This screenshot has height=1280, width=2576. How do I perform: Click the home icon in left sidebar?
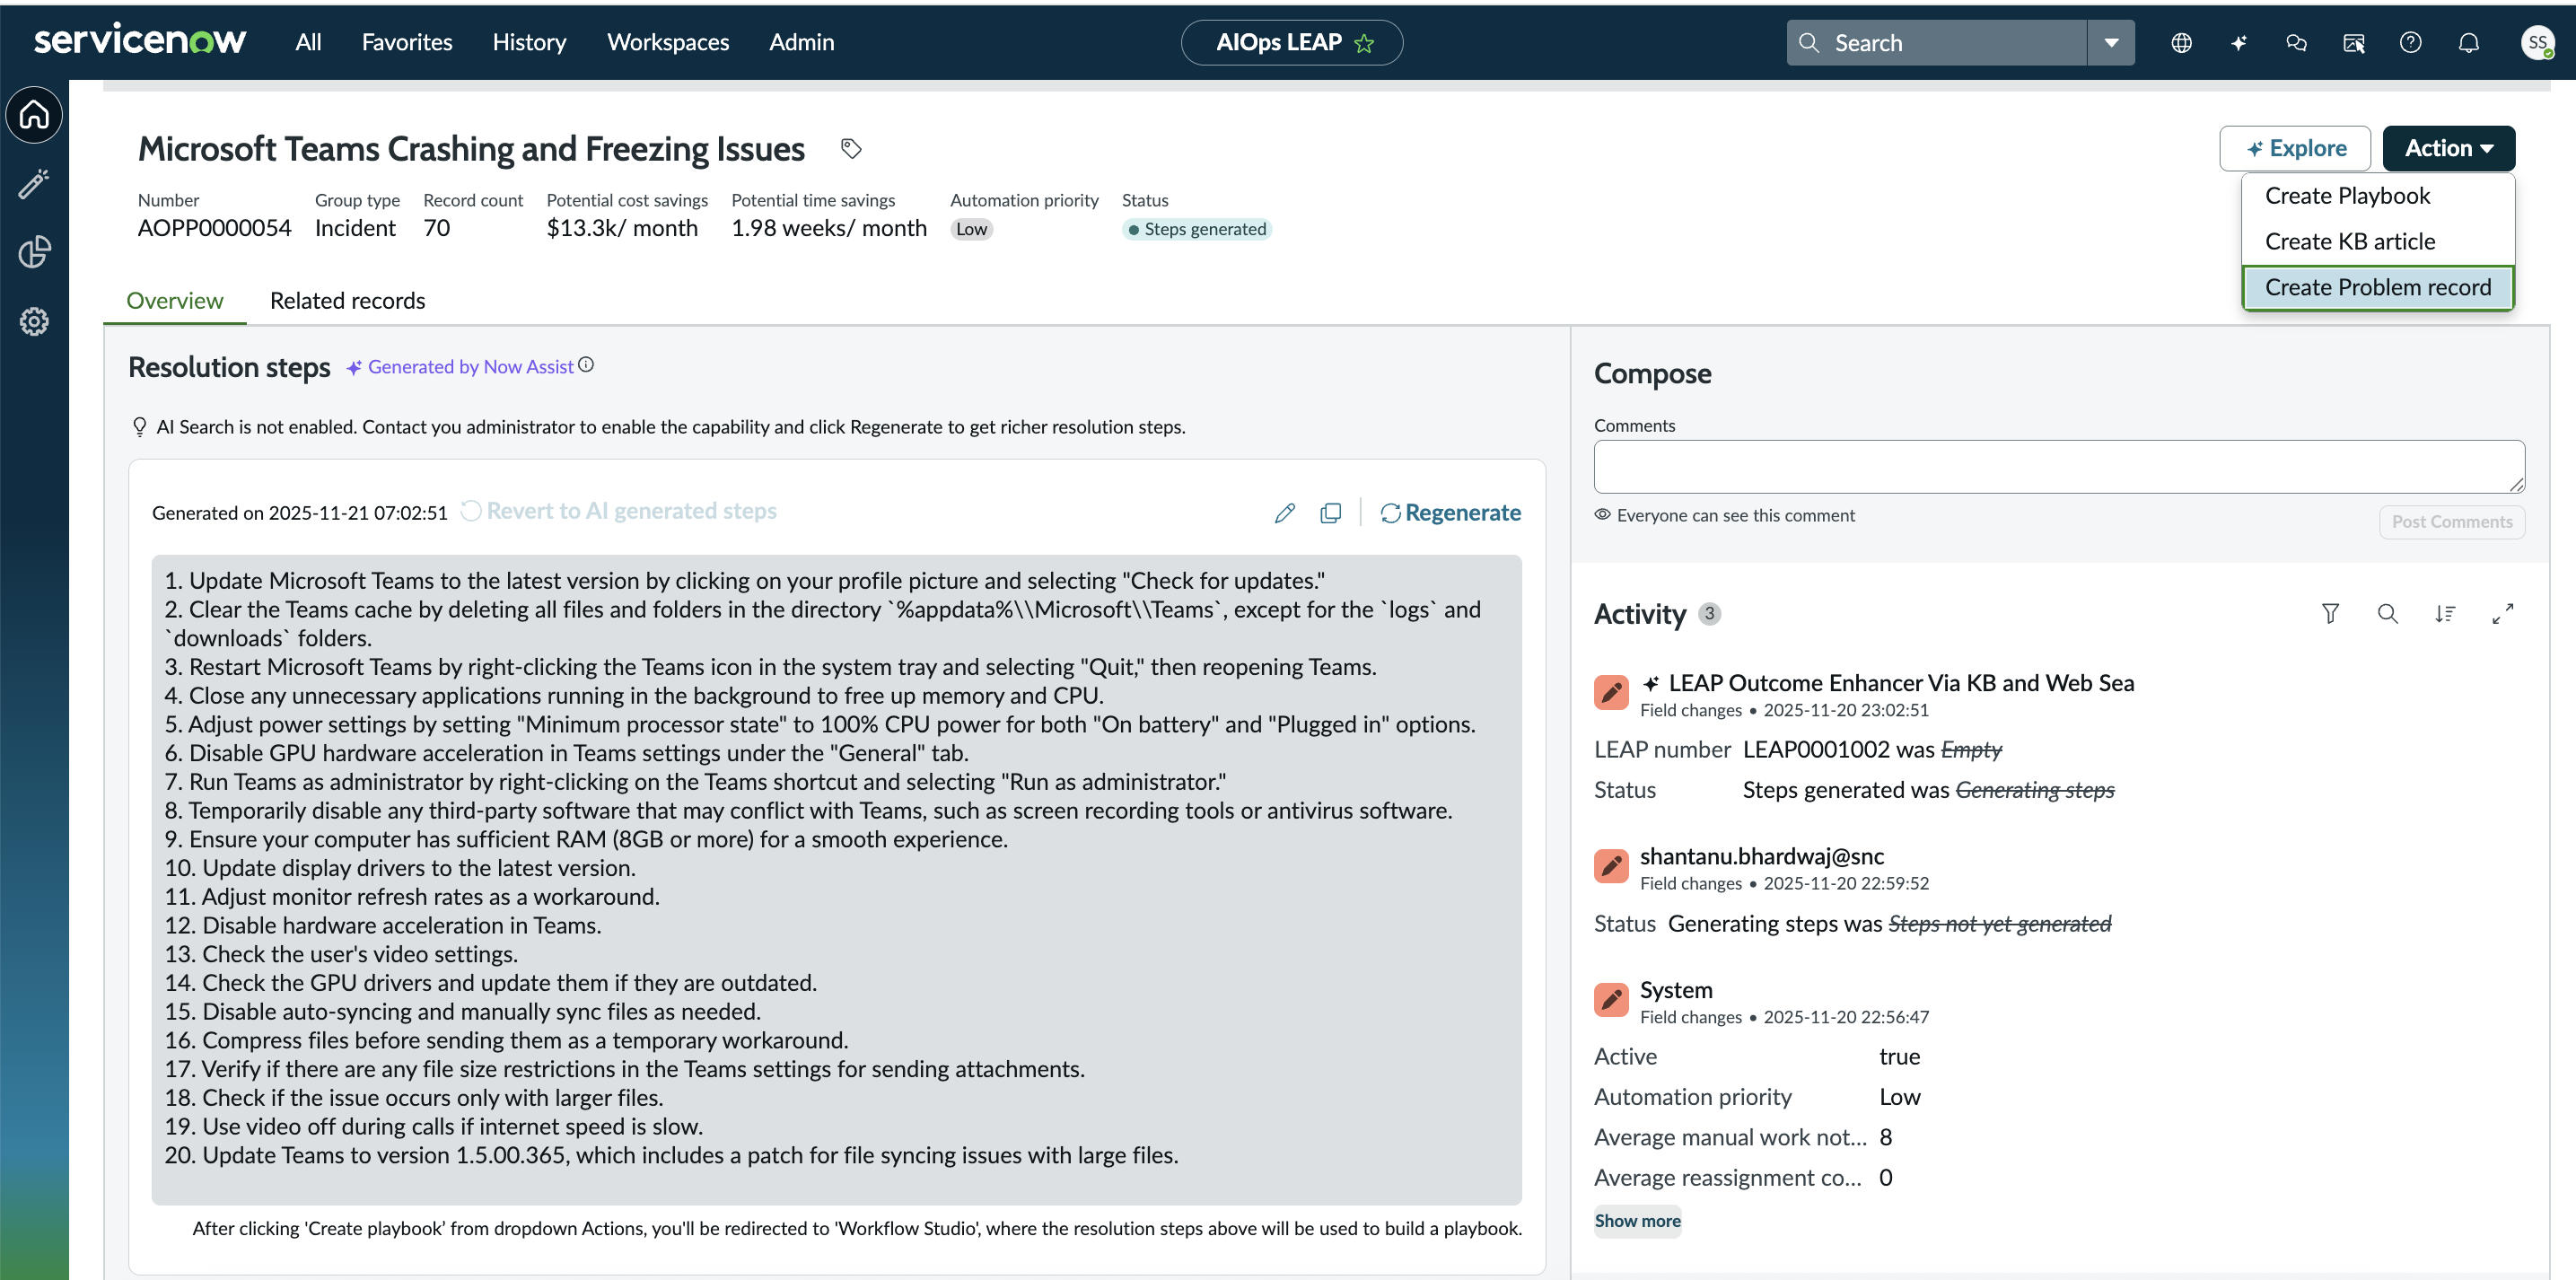click(34, 115)
